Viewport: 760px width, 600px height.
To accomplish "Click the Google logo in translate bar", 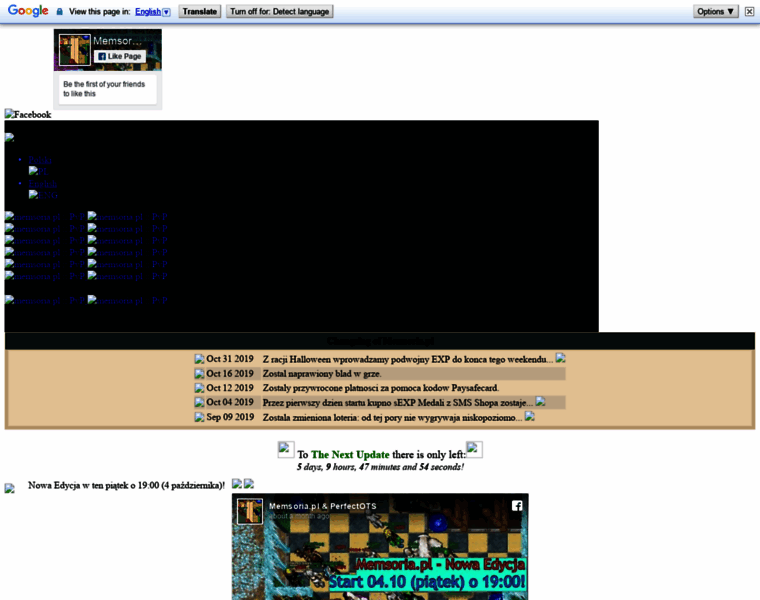I will click(x=28, y=11).
